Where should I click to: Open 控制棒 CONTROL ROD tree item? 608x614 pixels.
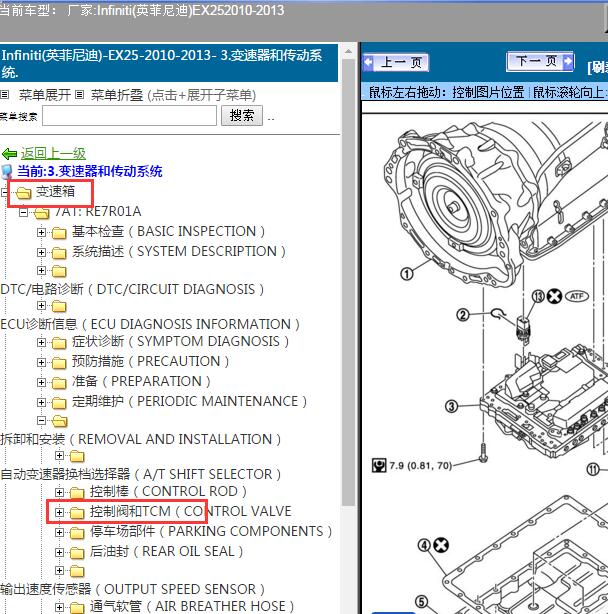click(168, 491)
